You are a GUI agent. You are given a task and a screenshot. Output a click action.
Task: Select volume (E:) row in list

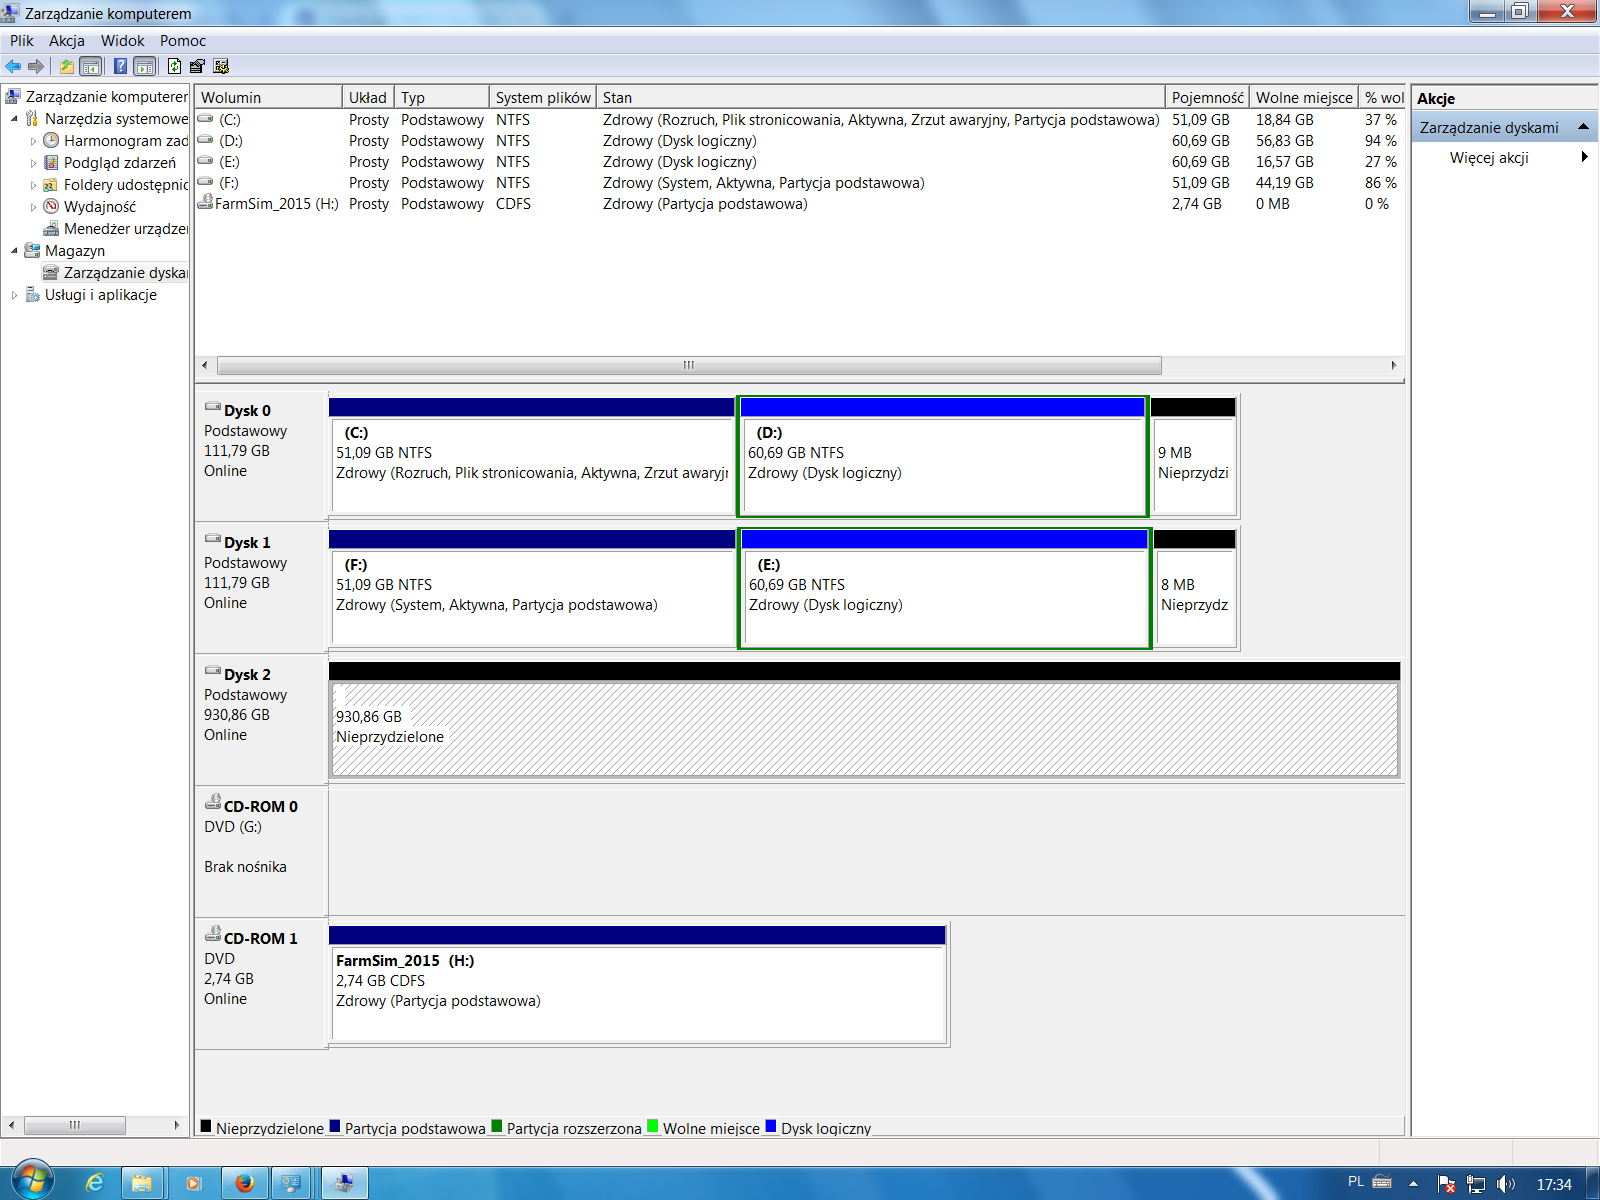click(798, 162)
